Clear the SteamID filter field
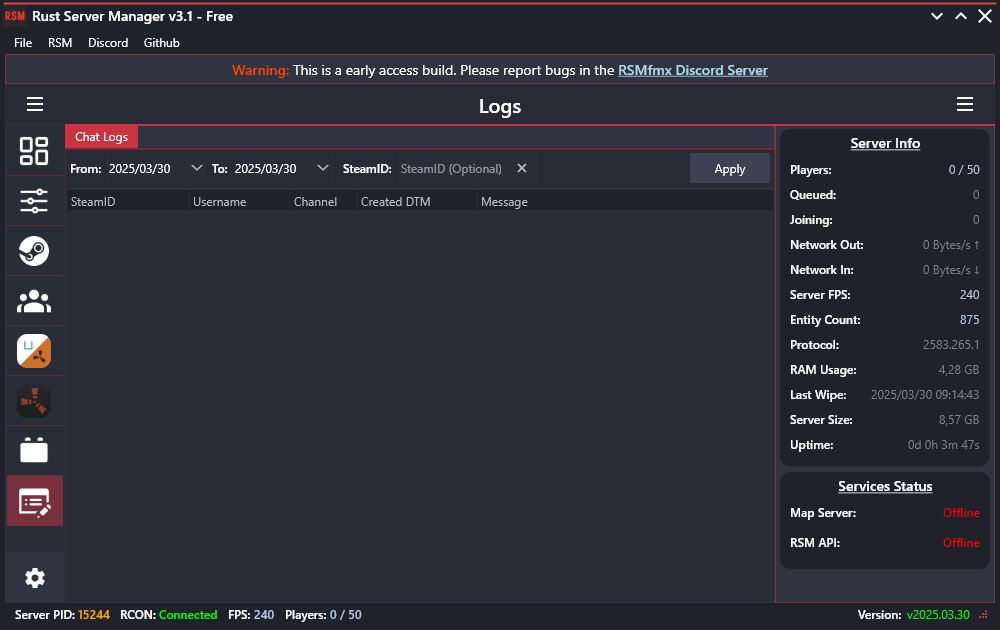The width and height of the screenshot is (1000, 630). click(522, 168)
